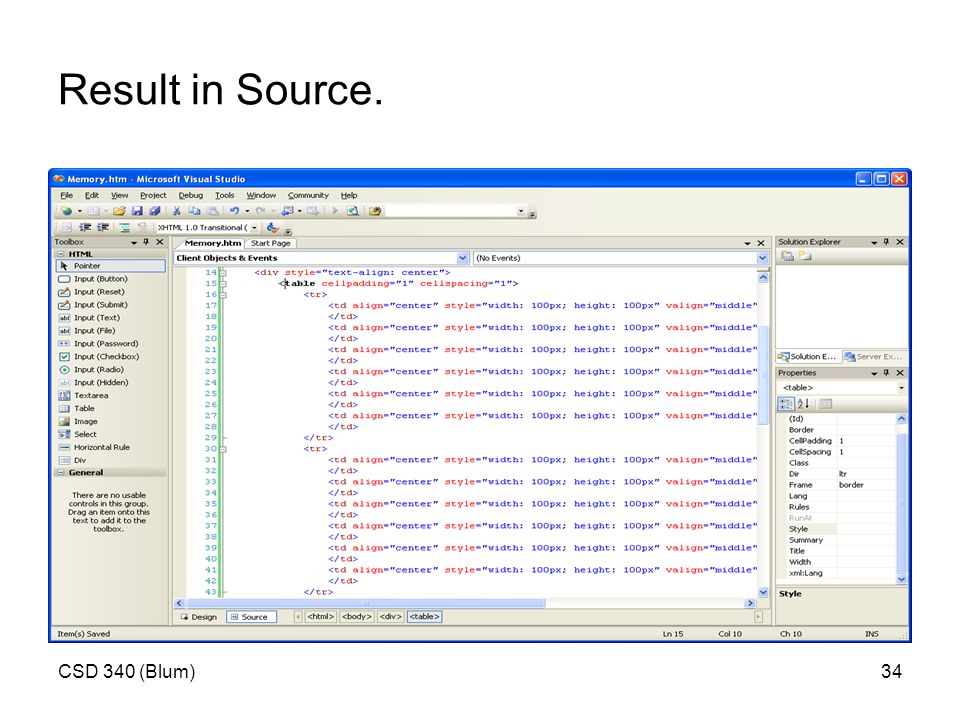The height and width of the screenshot is (720, 960).
Task: Select Table in the Toolbox
Action: (110, 408)
